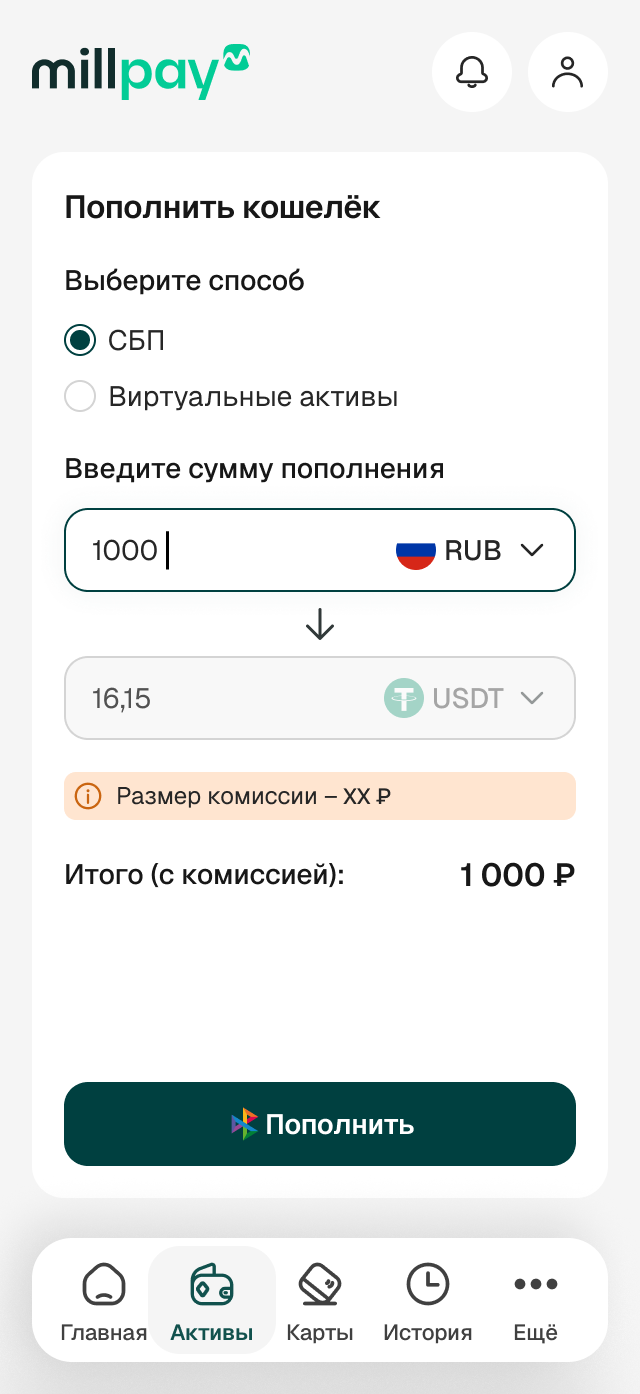Click the millpay logo
The height and width of the screenshot is (1394, 640).
[140, 71]
